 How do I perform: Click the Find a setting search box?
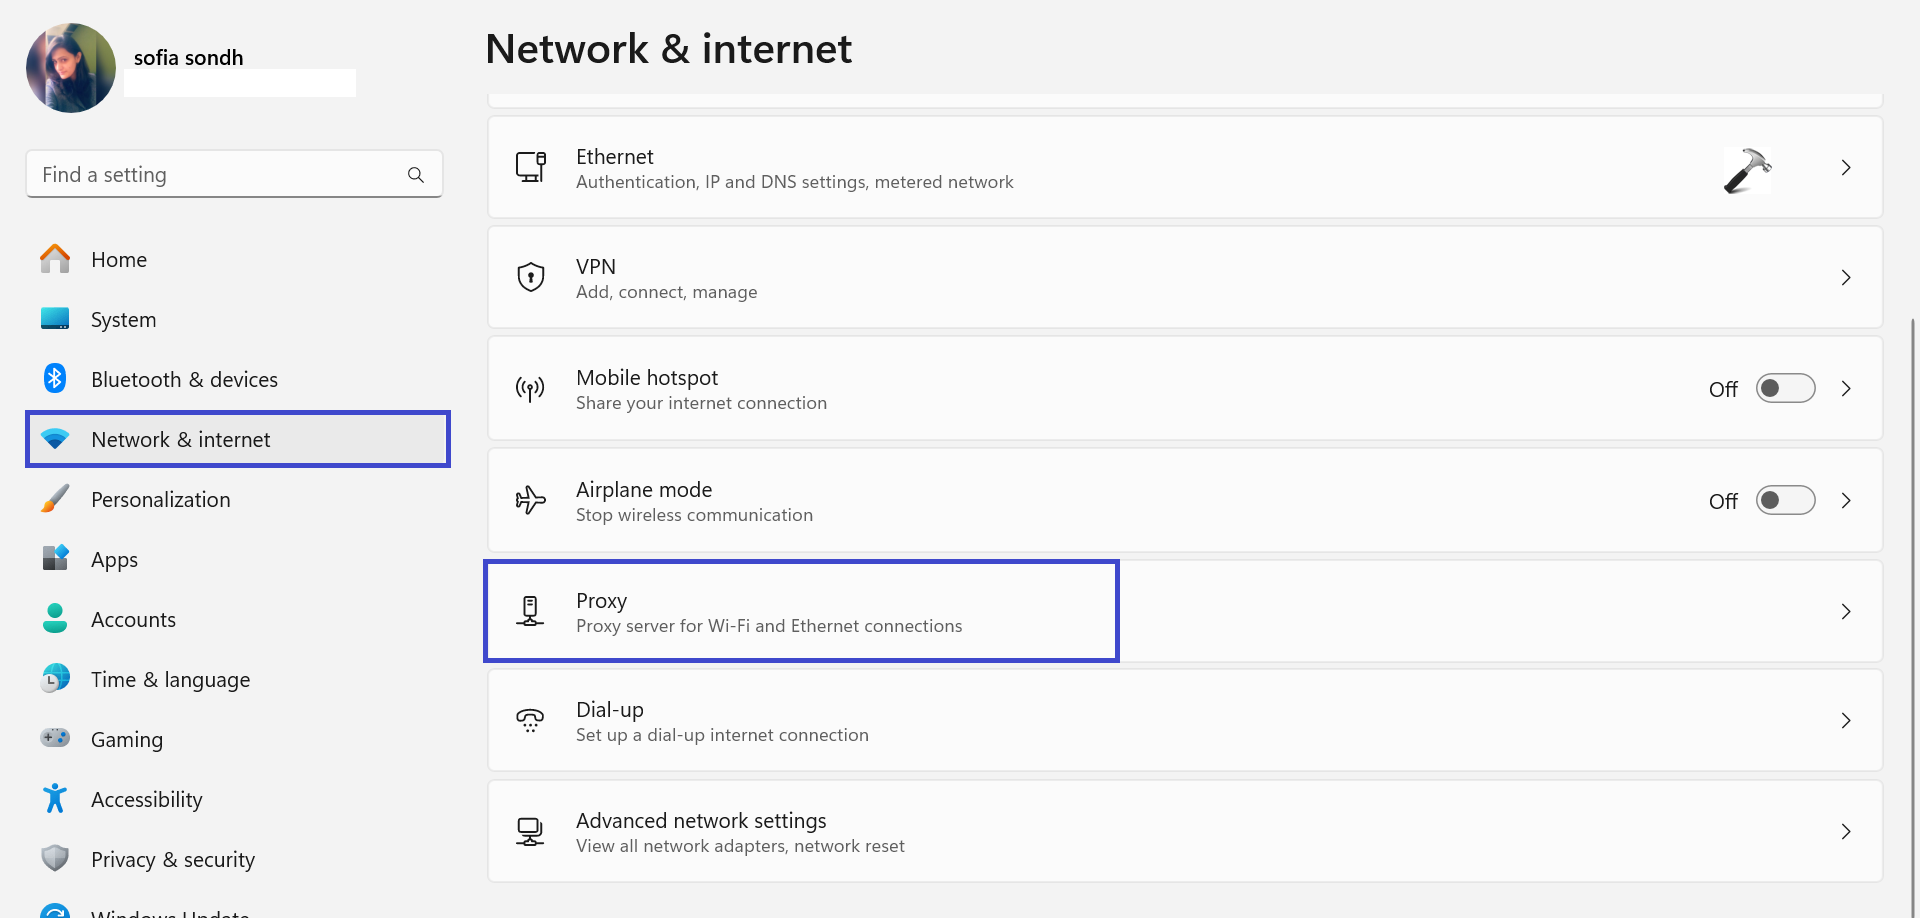[x=220, y=175]
